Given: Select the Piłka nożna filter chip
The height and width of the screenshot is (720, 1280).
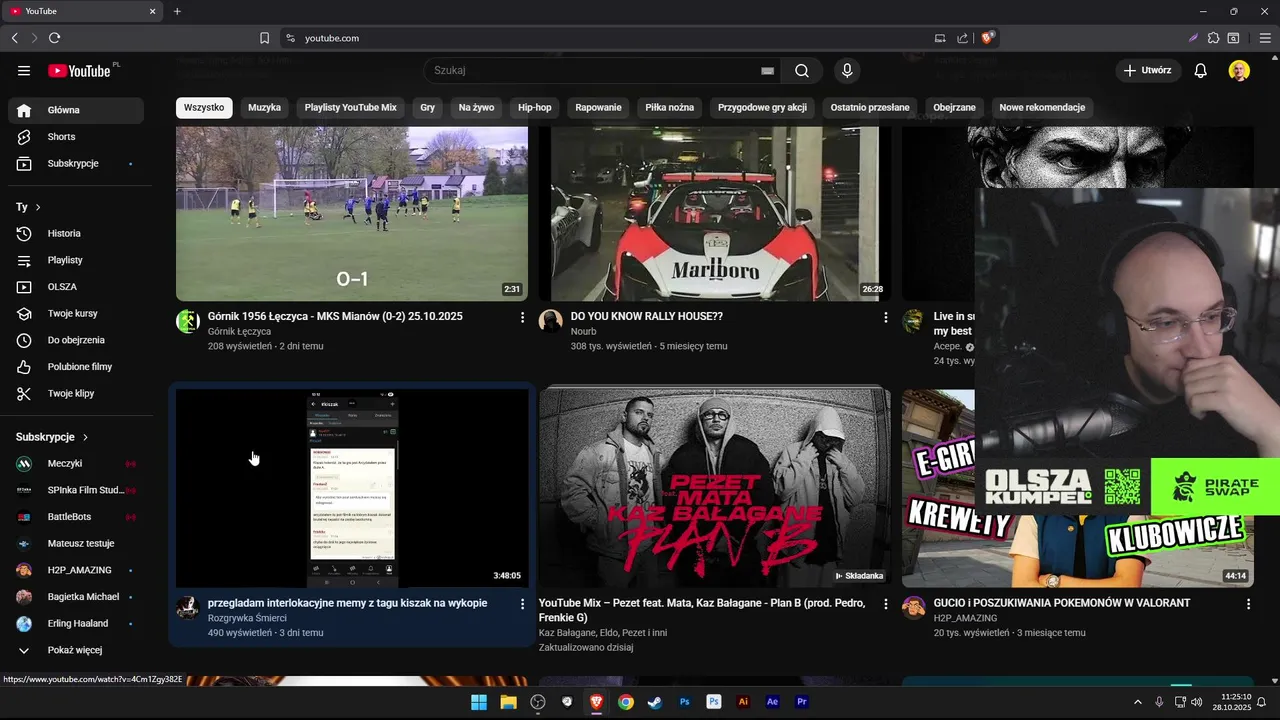Looking at the screenshot, I should pos(670,107).
